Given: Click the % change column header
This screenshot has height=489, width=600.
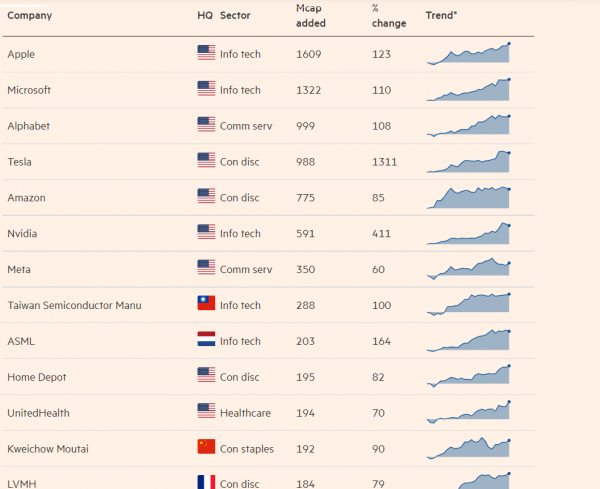Looking at the screenshot, I should [x=389, y=16].
